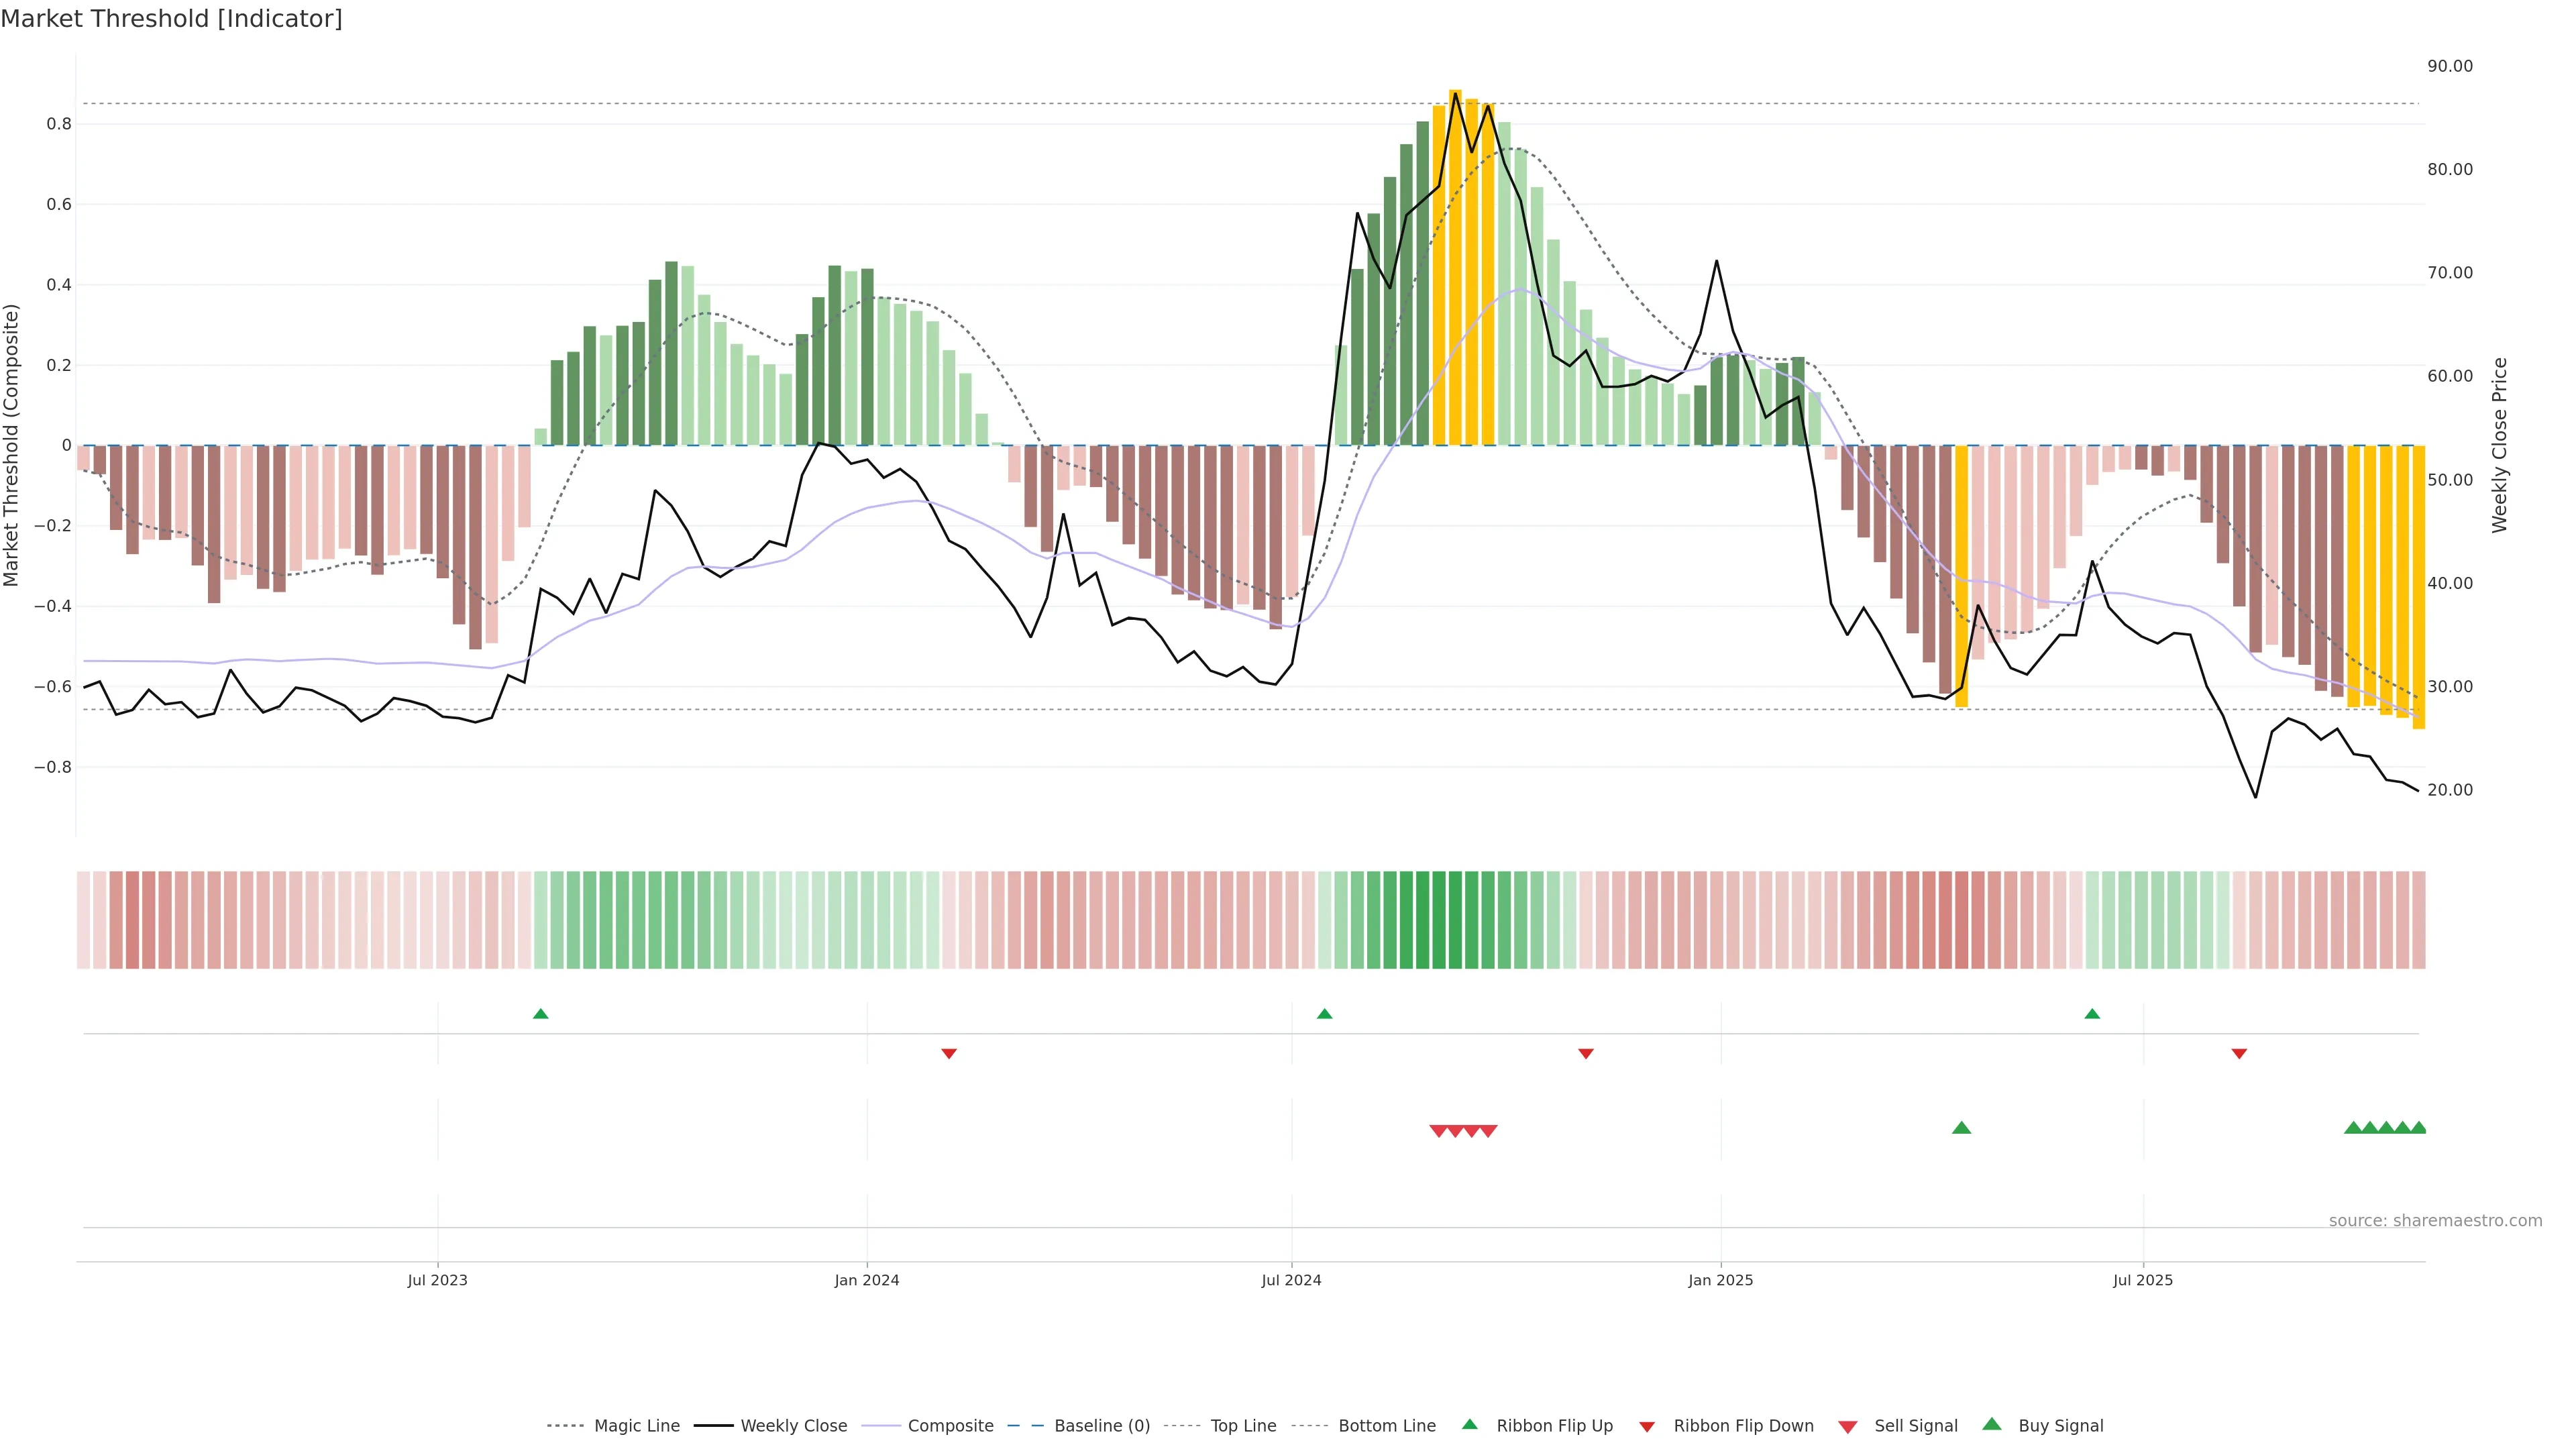Click the Sell Signal legend icon
Viewport: 2576px width, 1449px height.
[1847, 1426]
